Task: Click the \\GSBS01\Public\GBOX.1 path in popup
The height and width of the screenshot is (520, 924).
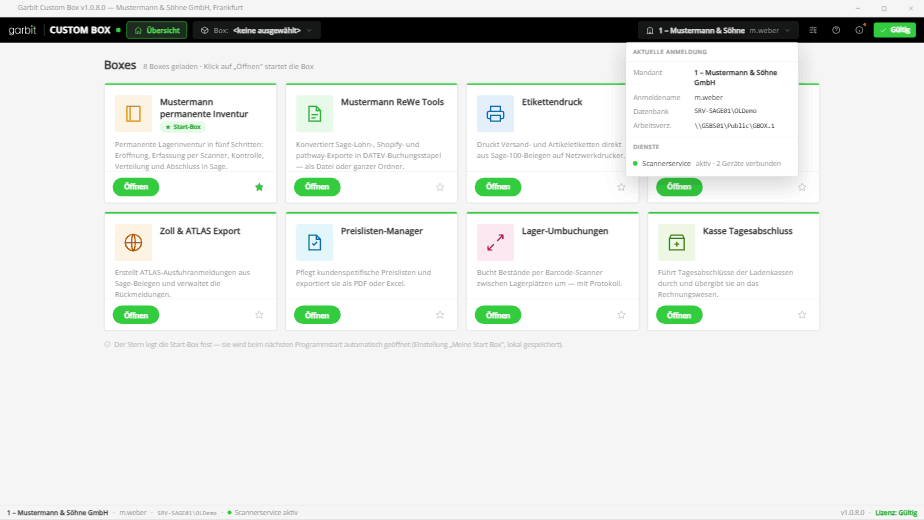Action: 734,126
